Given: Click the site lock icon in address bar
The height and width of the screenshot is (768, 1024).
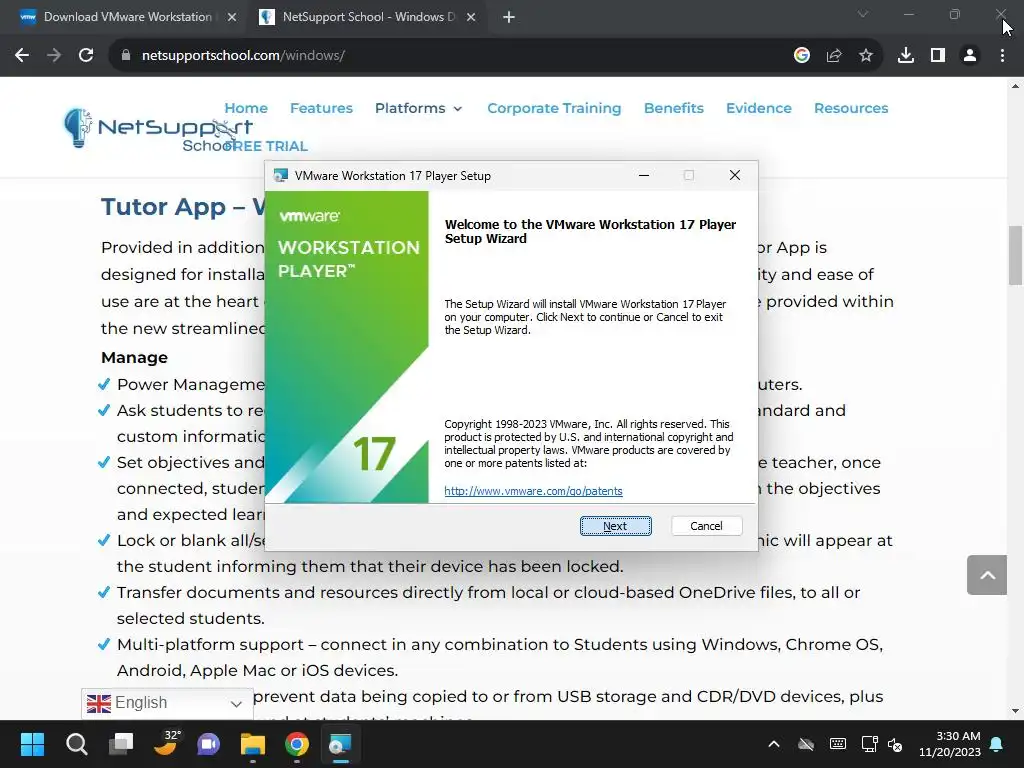Looking at the screenshot, I should point(126,56).
